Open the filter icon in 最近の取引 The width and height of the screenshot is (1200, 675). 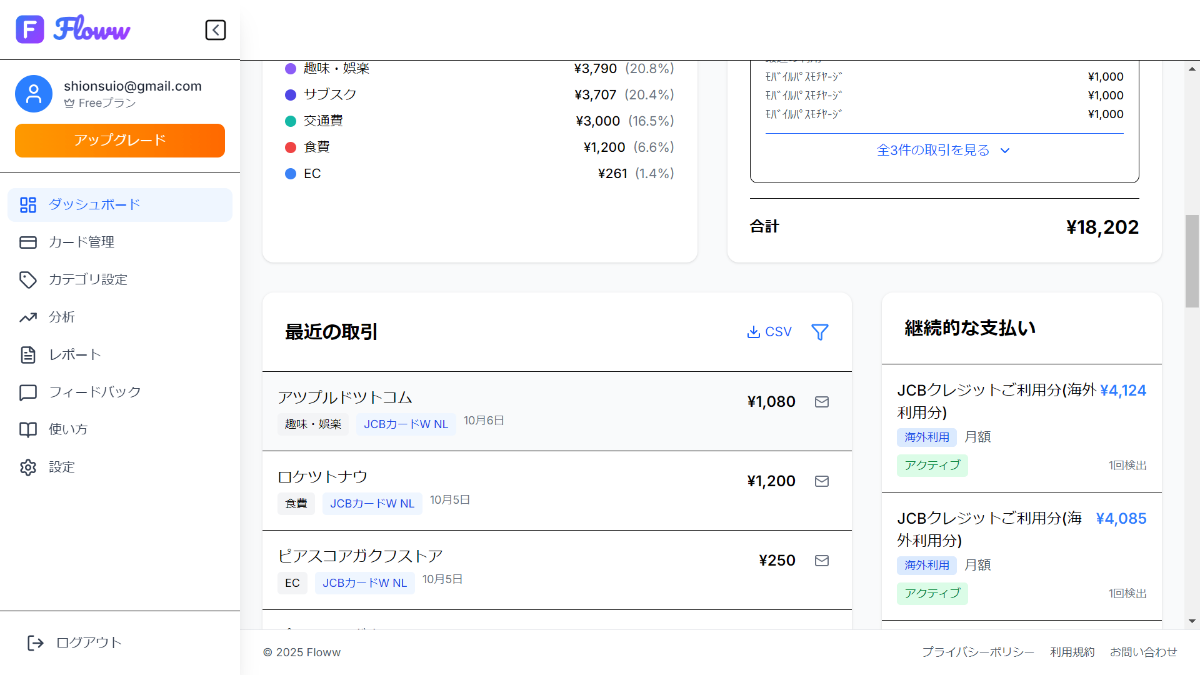click(820, 332)
